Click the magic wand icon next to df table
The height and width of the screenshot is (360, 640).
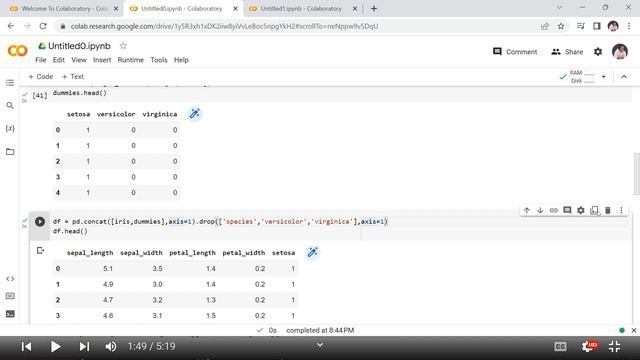pos(313,253)
